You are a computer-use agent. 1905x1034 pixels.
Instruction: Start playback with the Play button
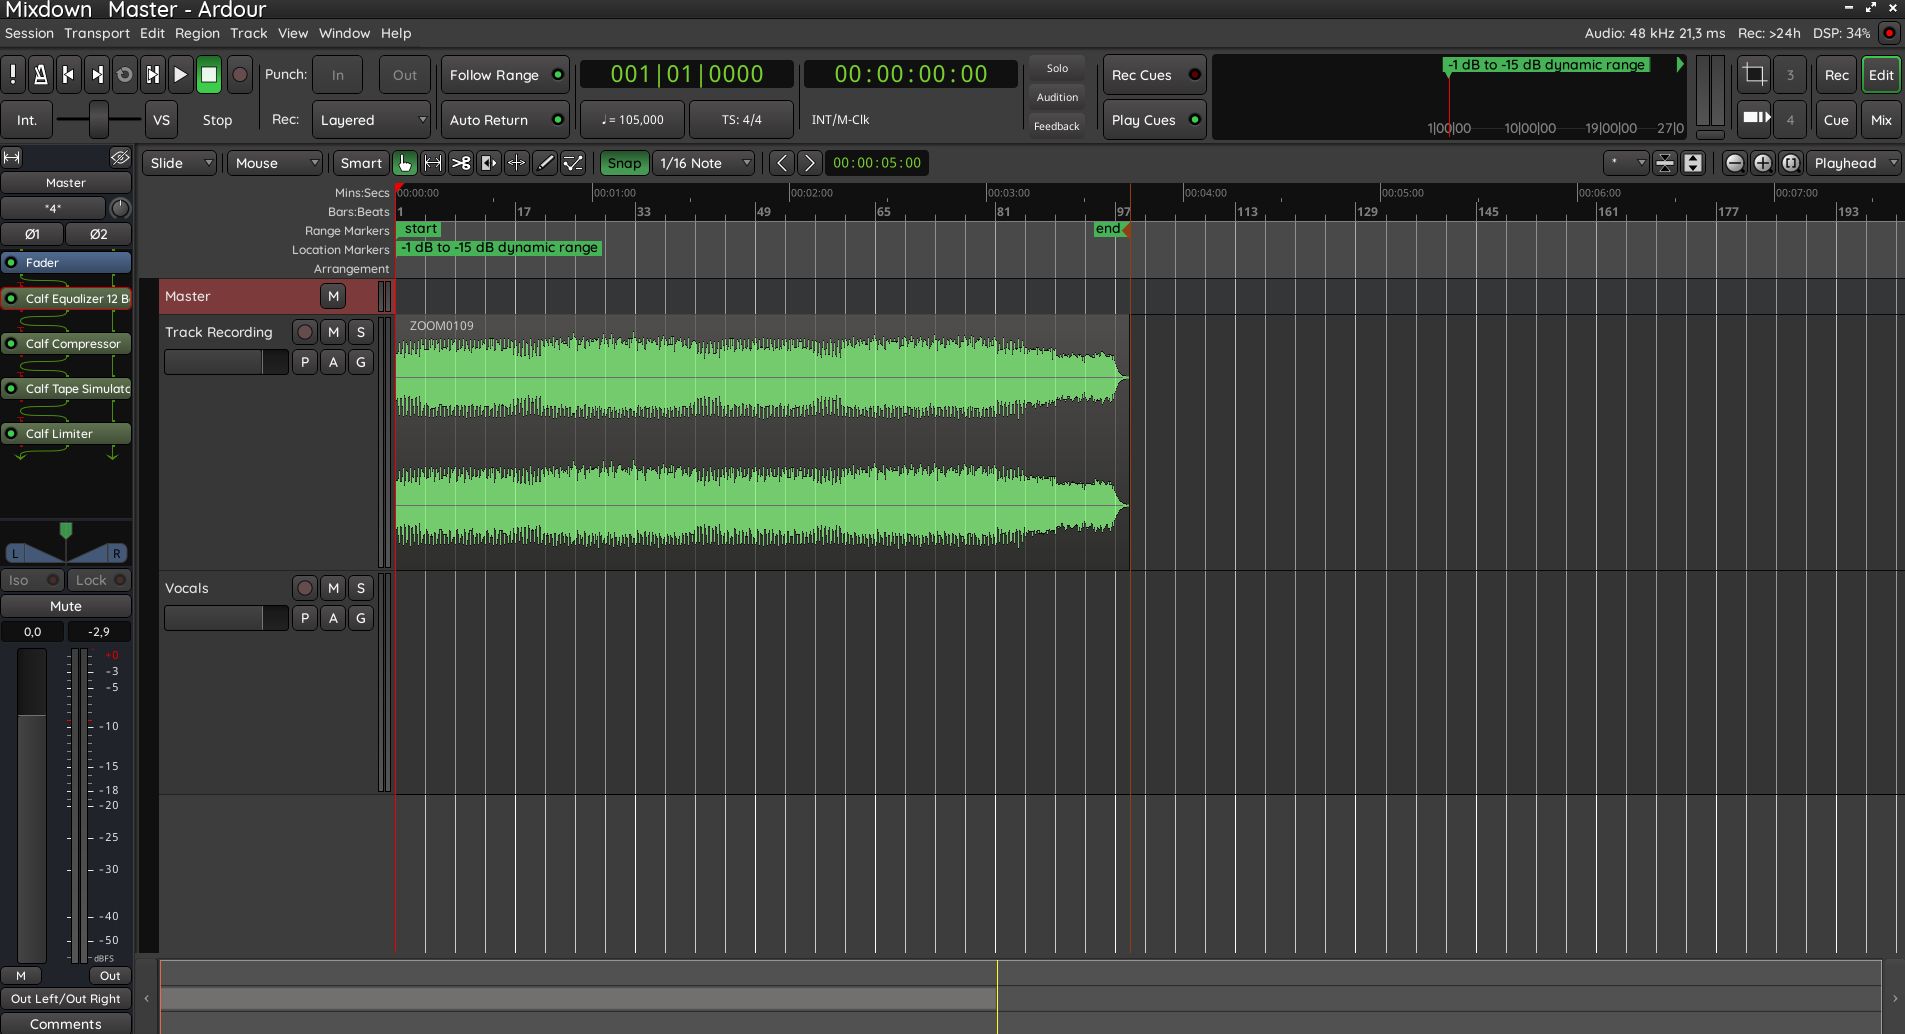tap(181, 75)
